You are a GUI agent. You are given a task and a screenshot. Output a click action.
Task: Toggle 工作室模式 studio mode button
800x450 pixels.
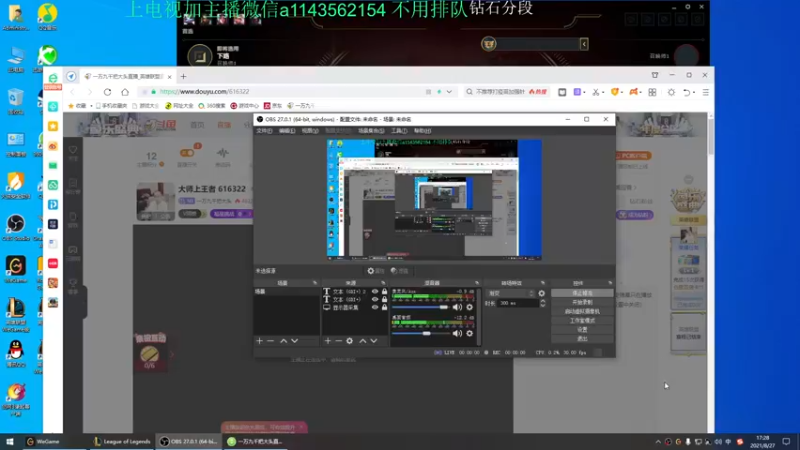(582, 320)
